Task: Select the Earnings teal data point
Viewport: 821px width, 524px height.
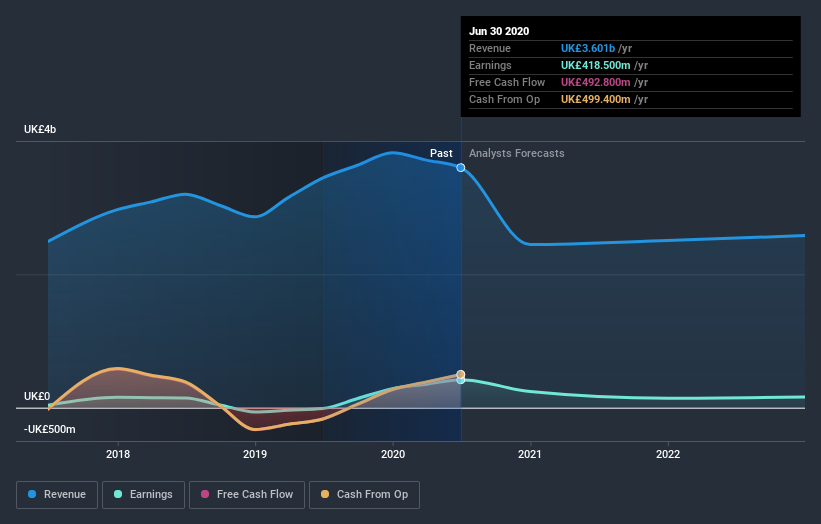Action: [x=461, y=380]
